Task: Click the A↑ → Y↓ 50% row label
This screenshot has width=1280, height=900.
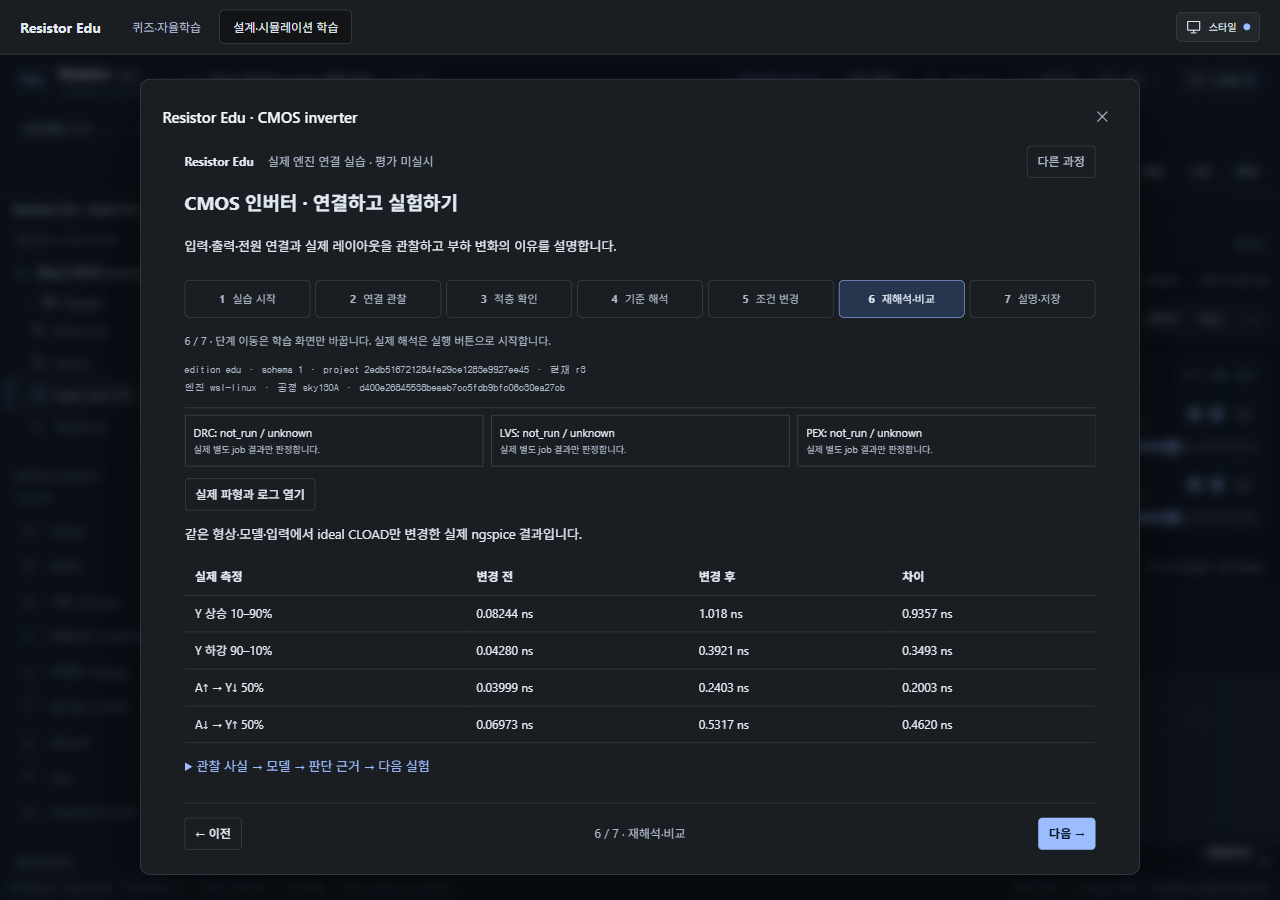Action: pos(229,688)
